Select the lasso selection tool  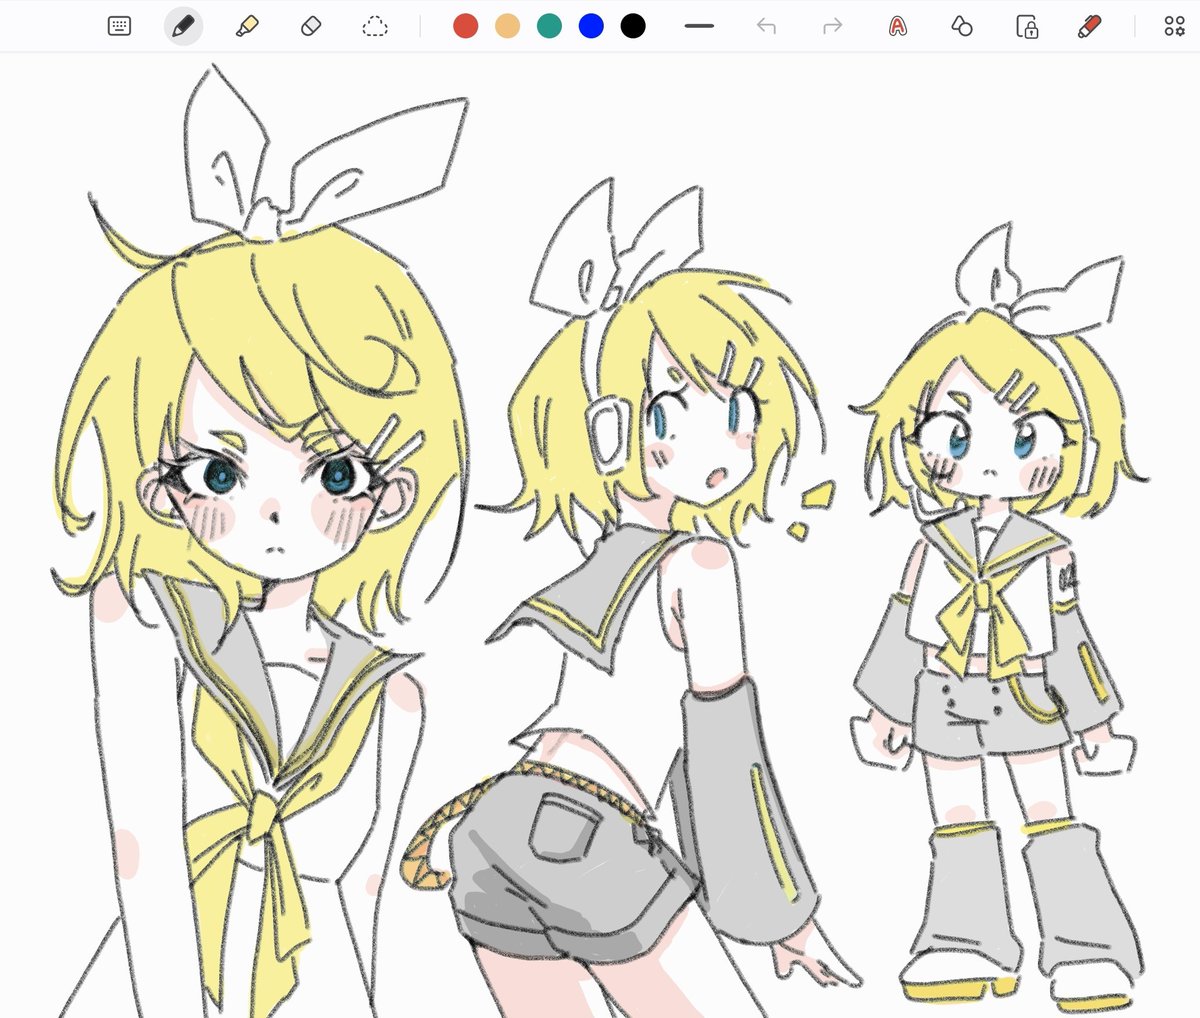click(375, 26)
